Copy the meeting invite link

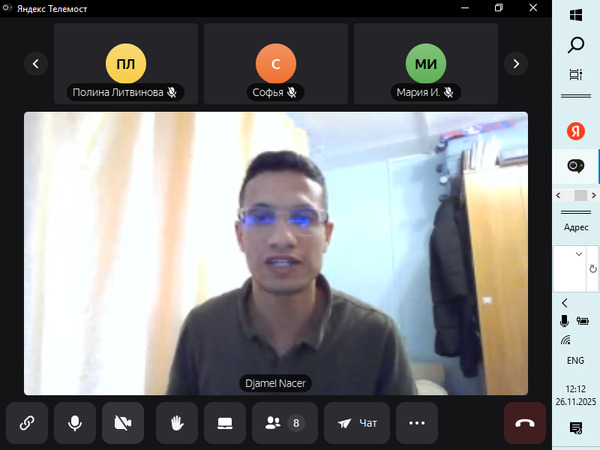27,423
